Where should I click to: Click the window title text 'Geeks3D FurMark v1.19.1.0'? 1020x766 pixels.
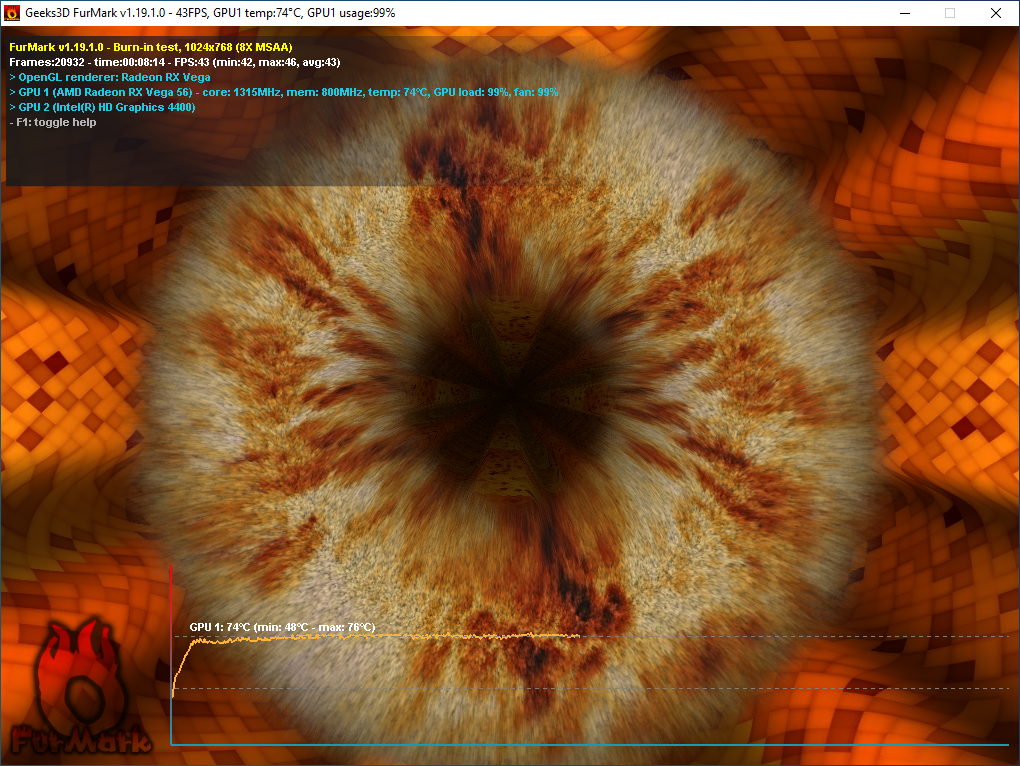click(96, 13)
